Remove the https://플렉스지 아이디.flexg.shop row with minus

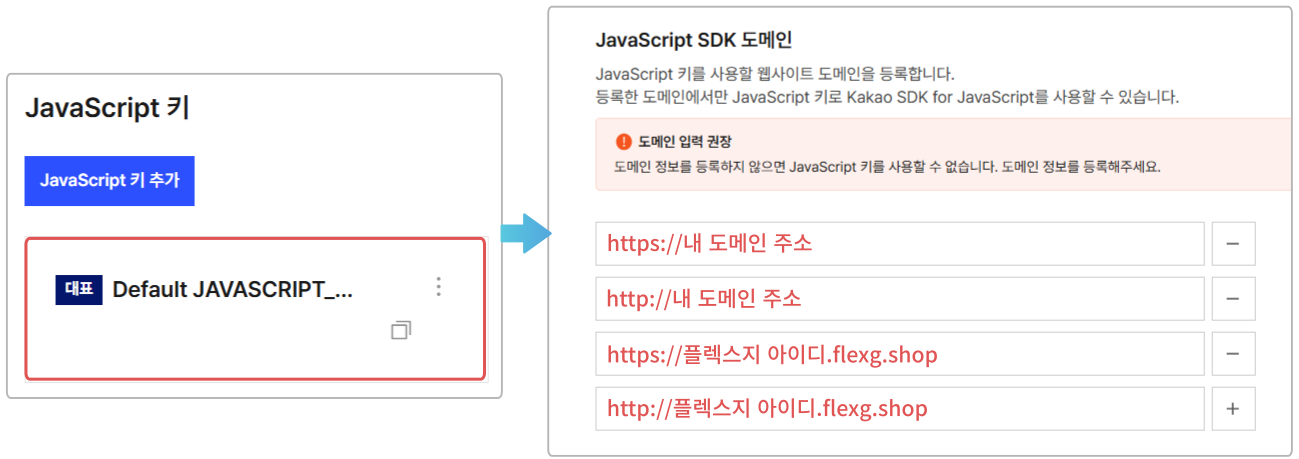(1233, 354)
